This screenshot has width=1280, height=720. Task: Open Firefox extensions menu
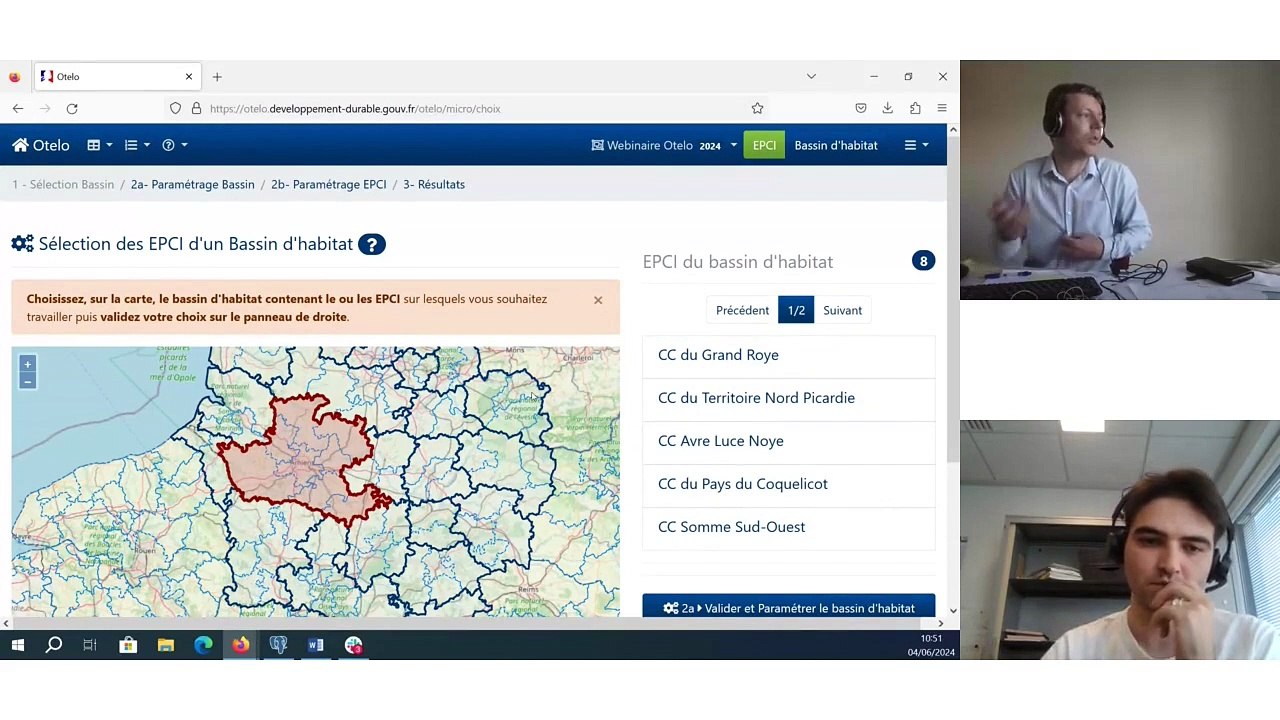[x=915, y=108]
